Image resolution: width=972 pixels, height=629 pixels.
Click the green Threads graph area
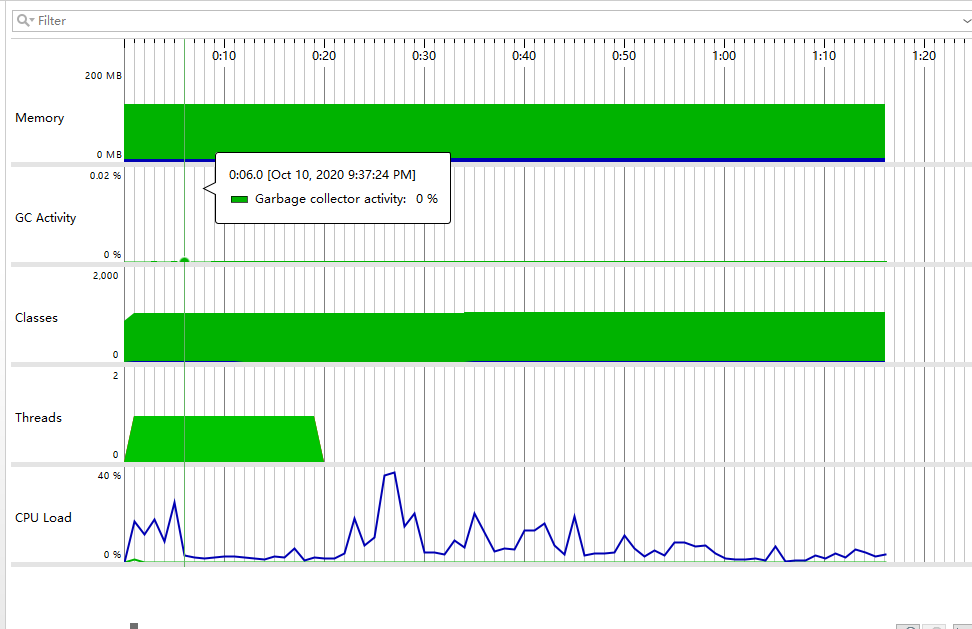tap(224, 439)
